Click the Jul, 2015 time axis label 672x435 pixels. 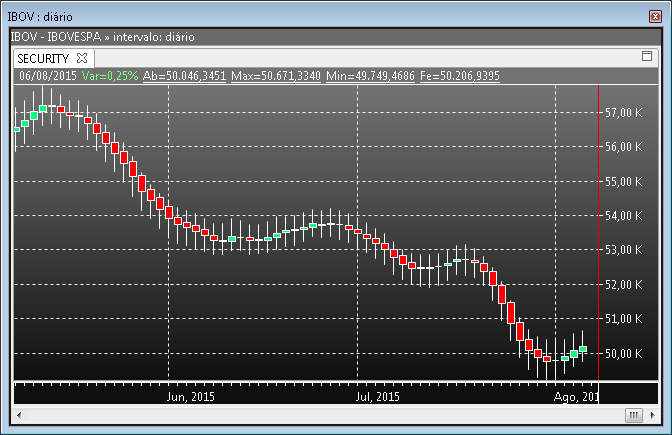tap(377, 396)
